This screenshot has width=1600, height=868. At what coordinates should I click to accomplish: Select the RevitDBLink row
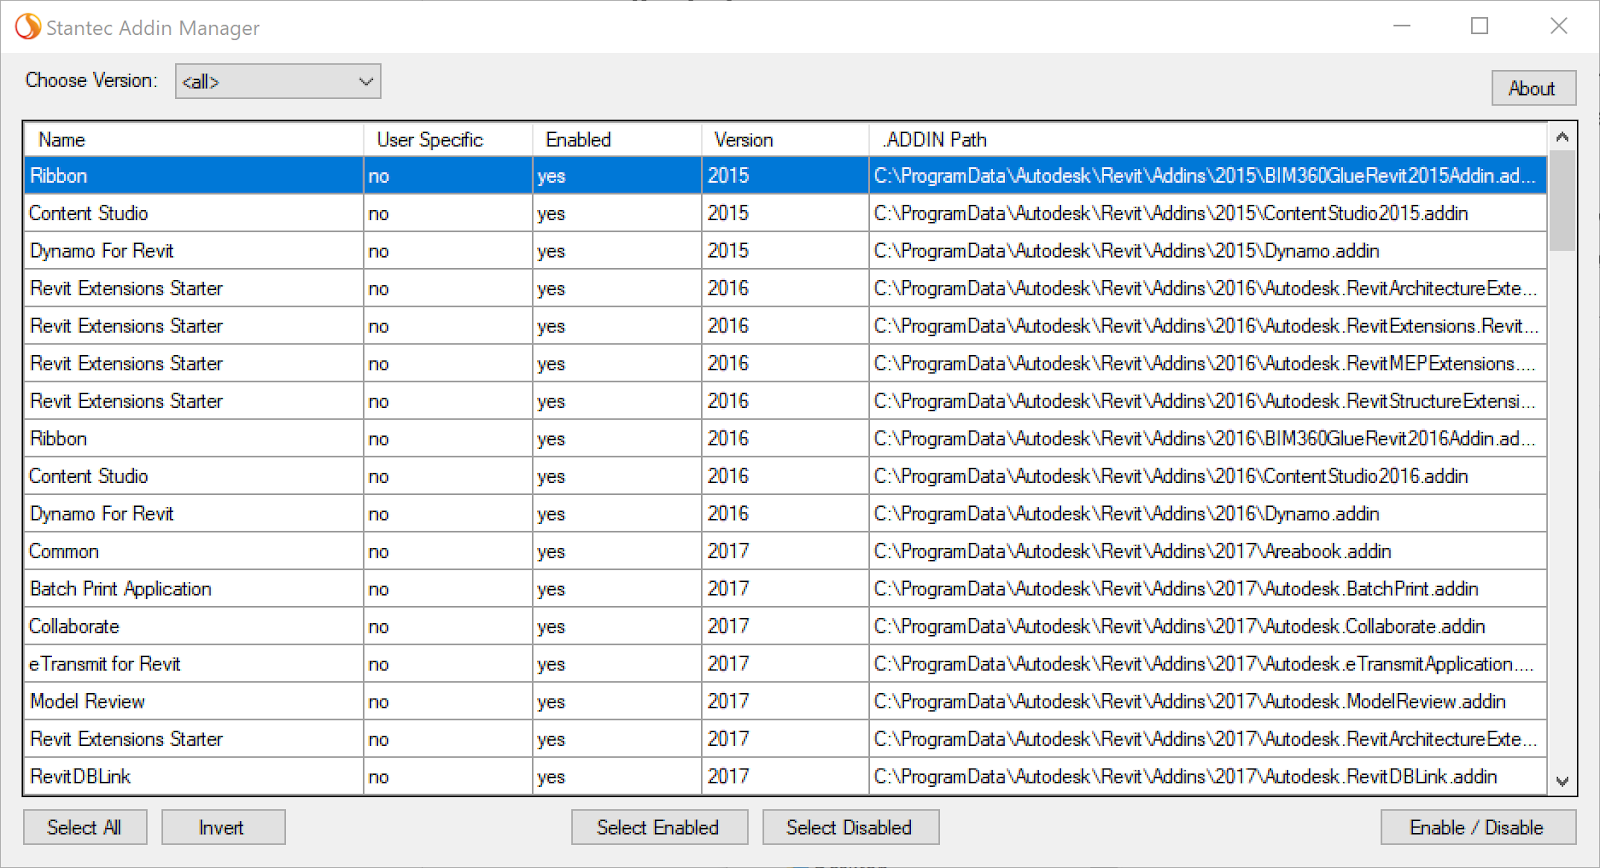tap(785, 777)
